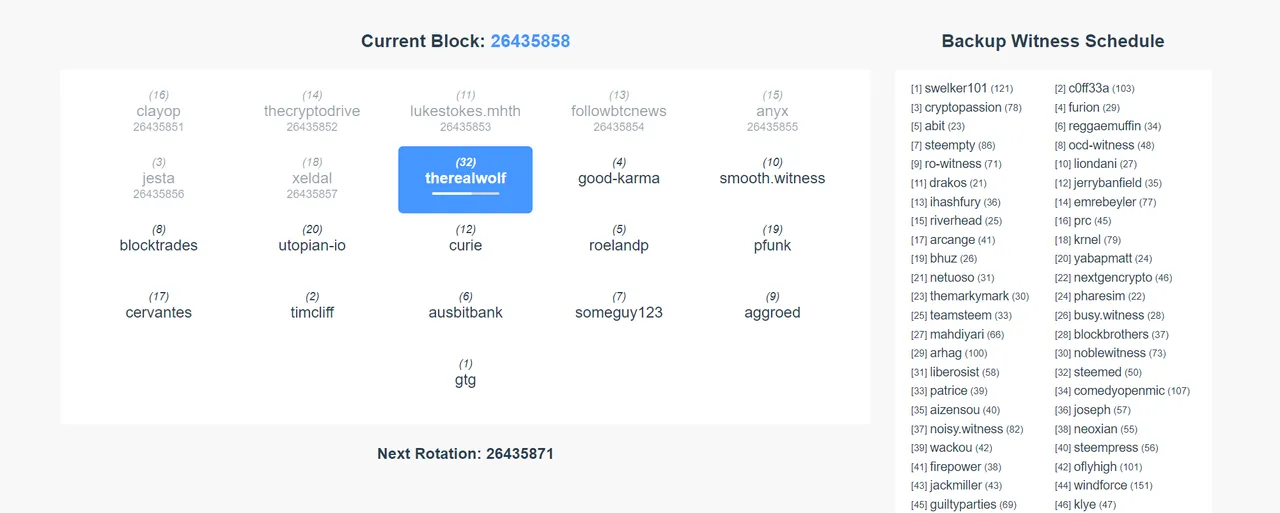The image size is (1280, 513).
Task: Open the good-karma witness
Action: (x=619, y=178)
